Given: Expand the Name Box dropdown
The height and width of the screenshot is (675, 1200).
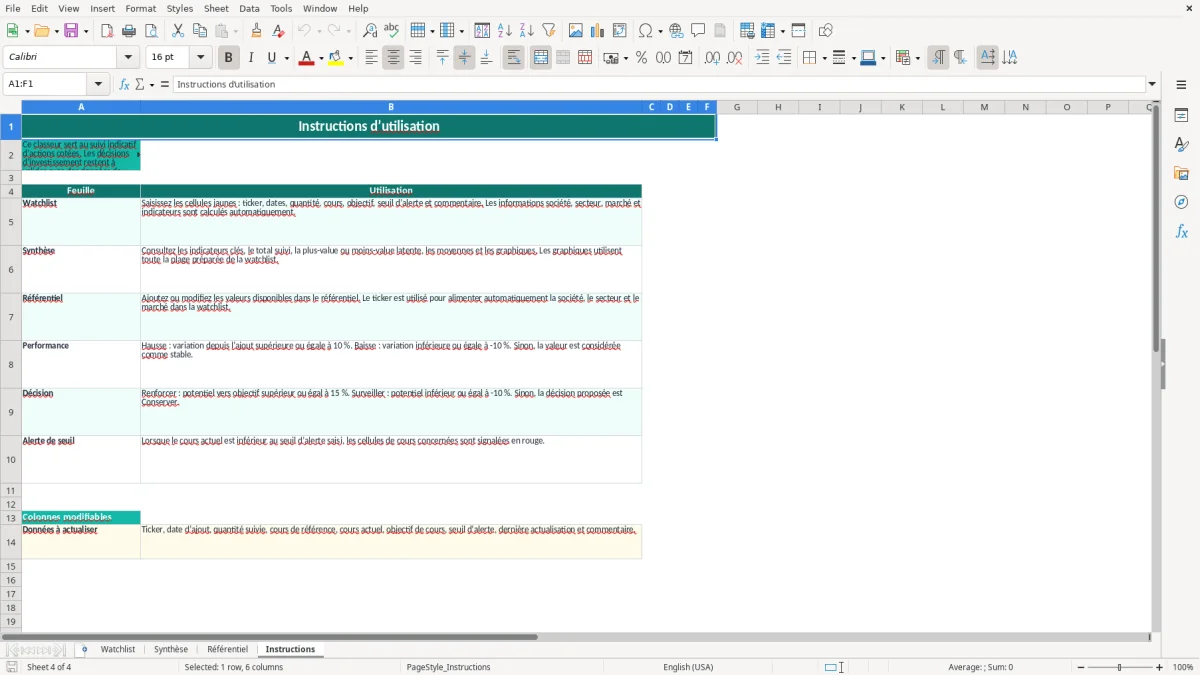Looking at the screenshot, I should [x=98, y=84].
